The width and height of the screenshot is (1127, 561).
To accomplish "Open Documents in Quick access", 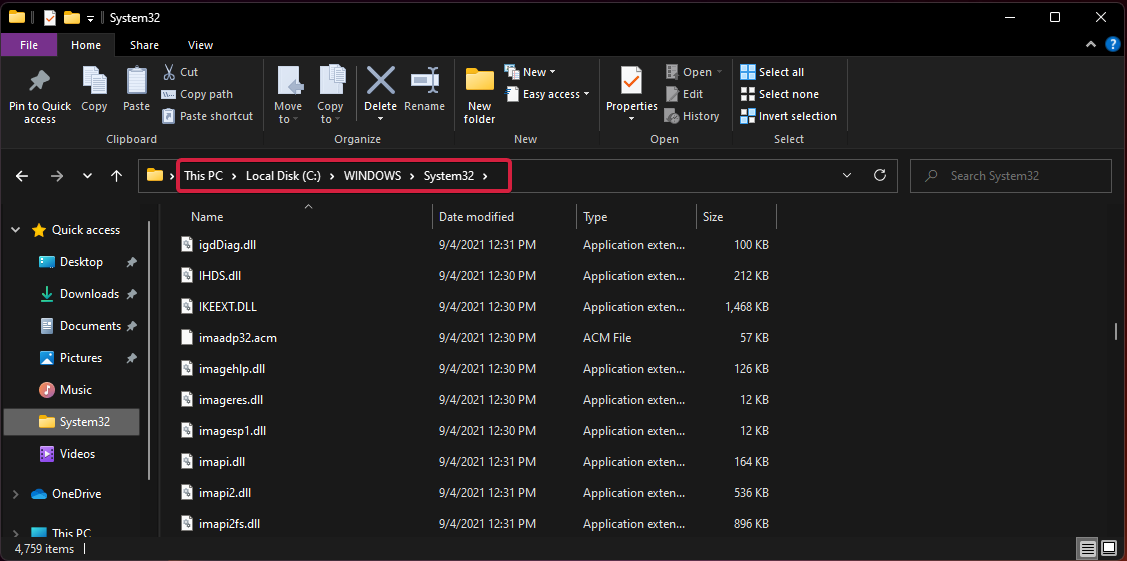I will pos(90,326).
